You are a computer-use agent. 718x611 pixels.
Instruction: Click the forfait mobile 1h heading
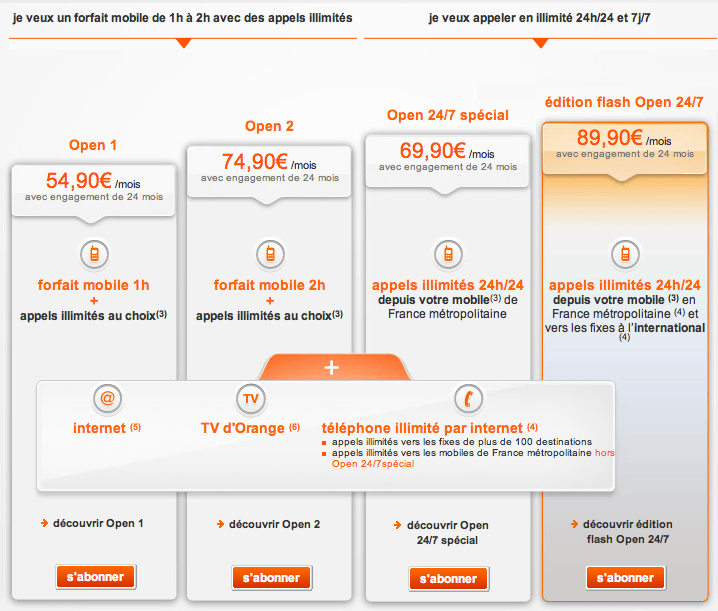[93, 285]
